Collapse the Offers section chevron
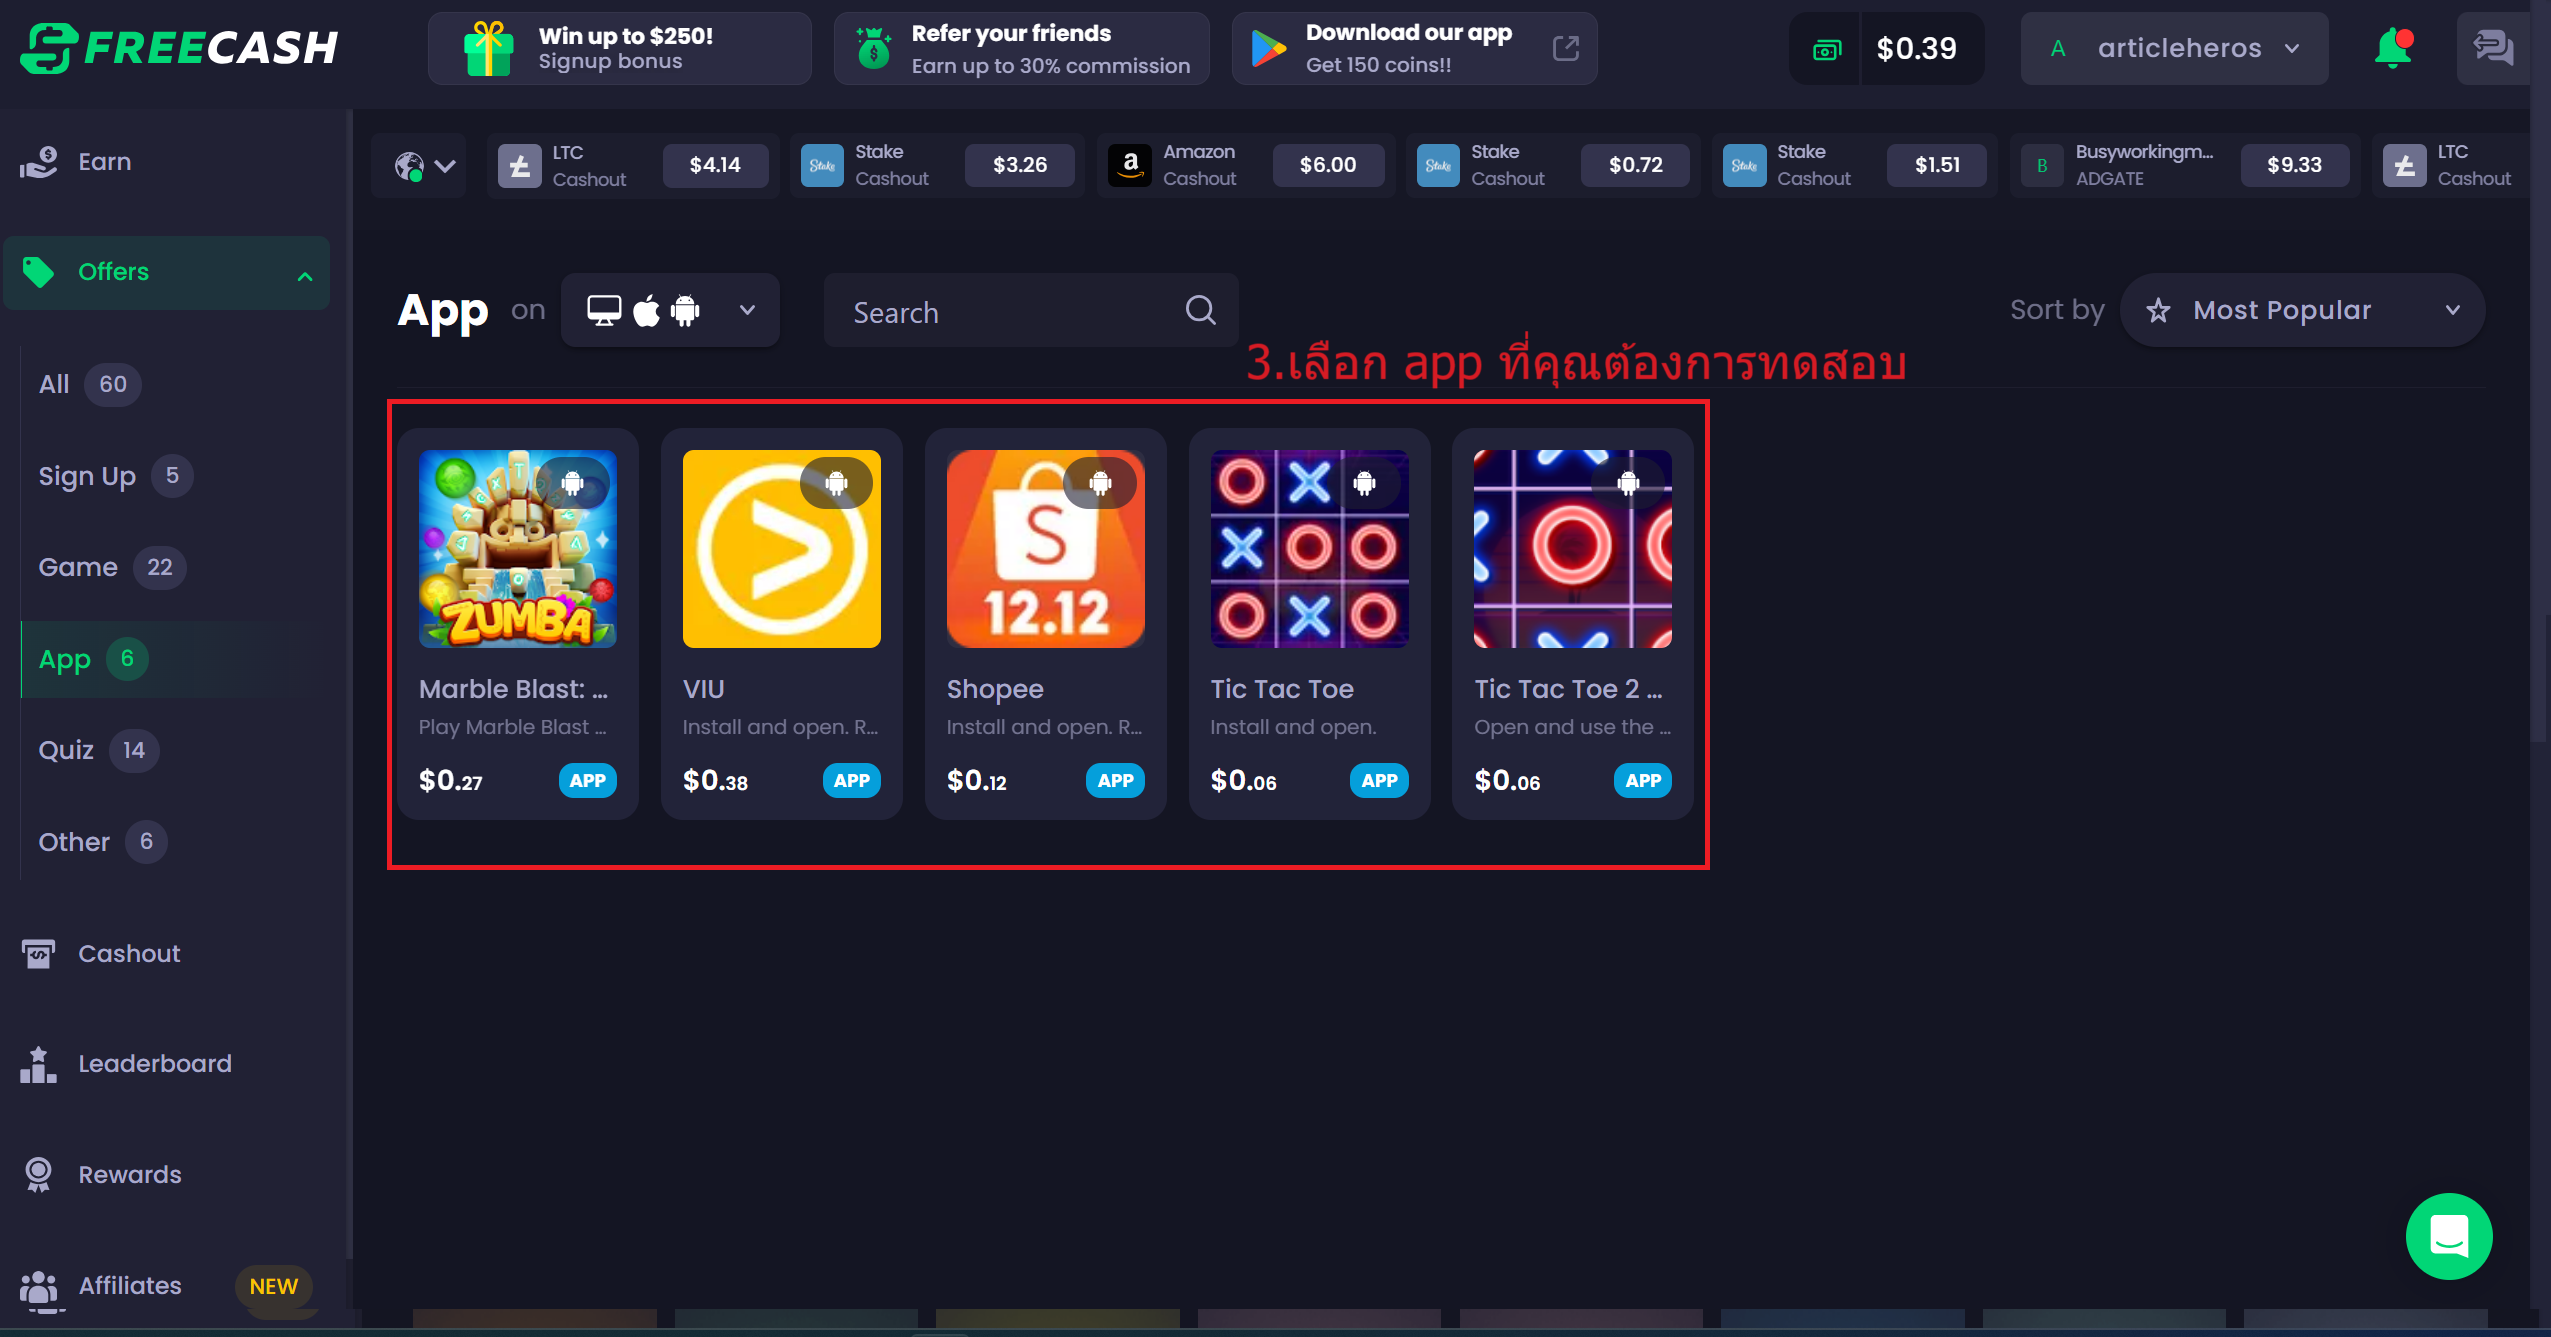 tap(305, 276)
